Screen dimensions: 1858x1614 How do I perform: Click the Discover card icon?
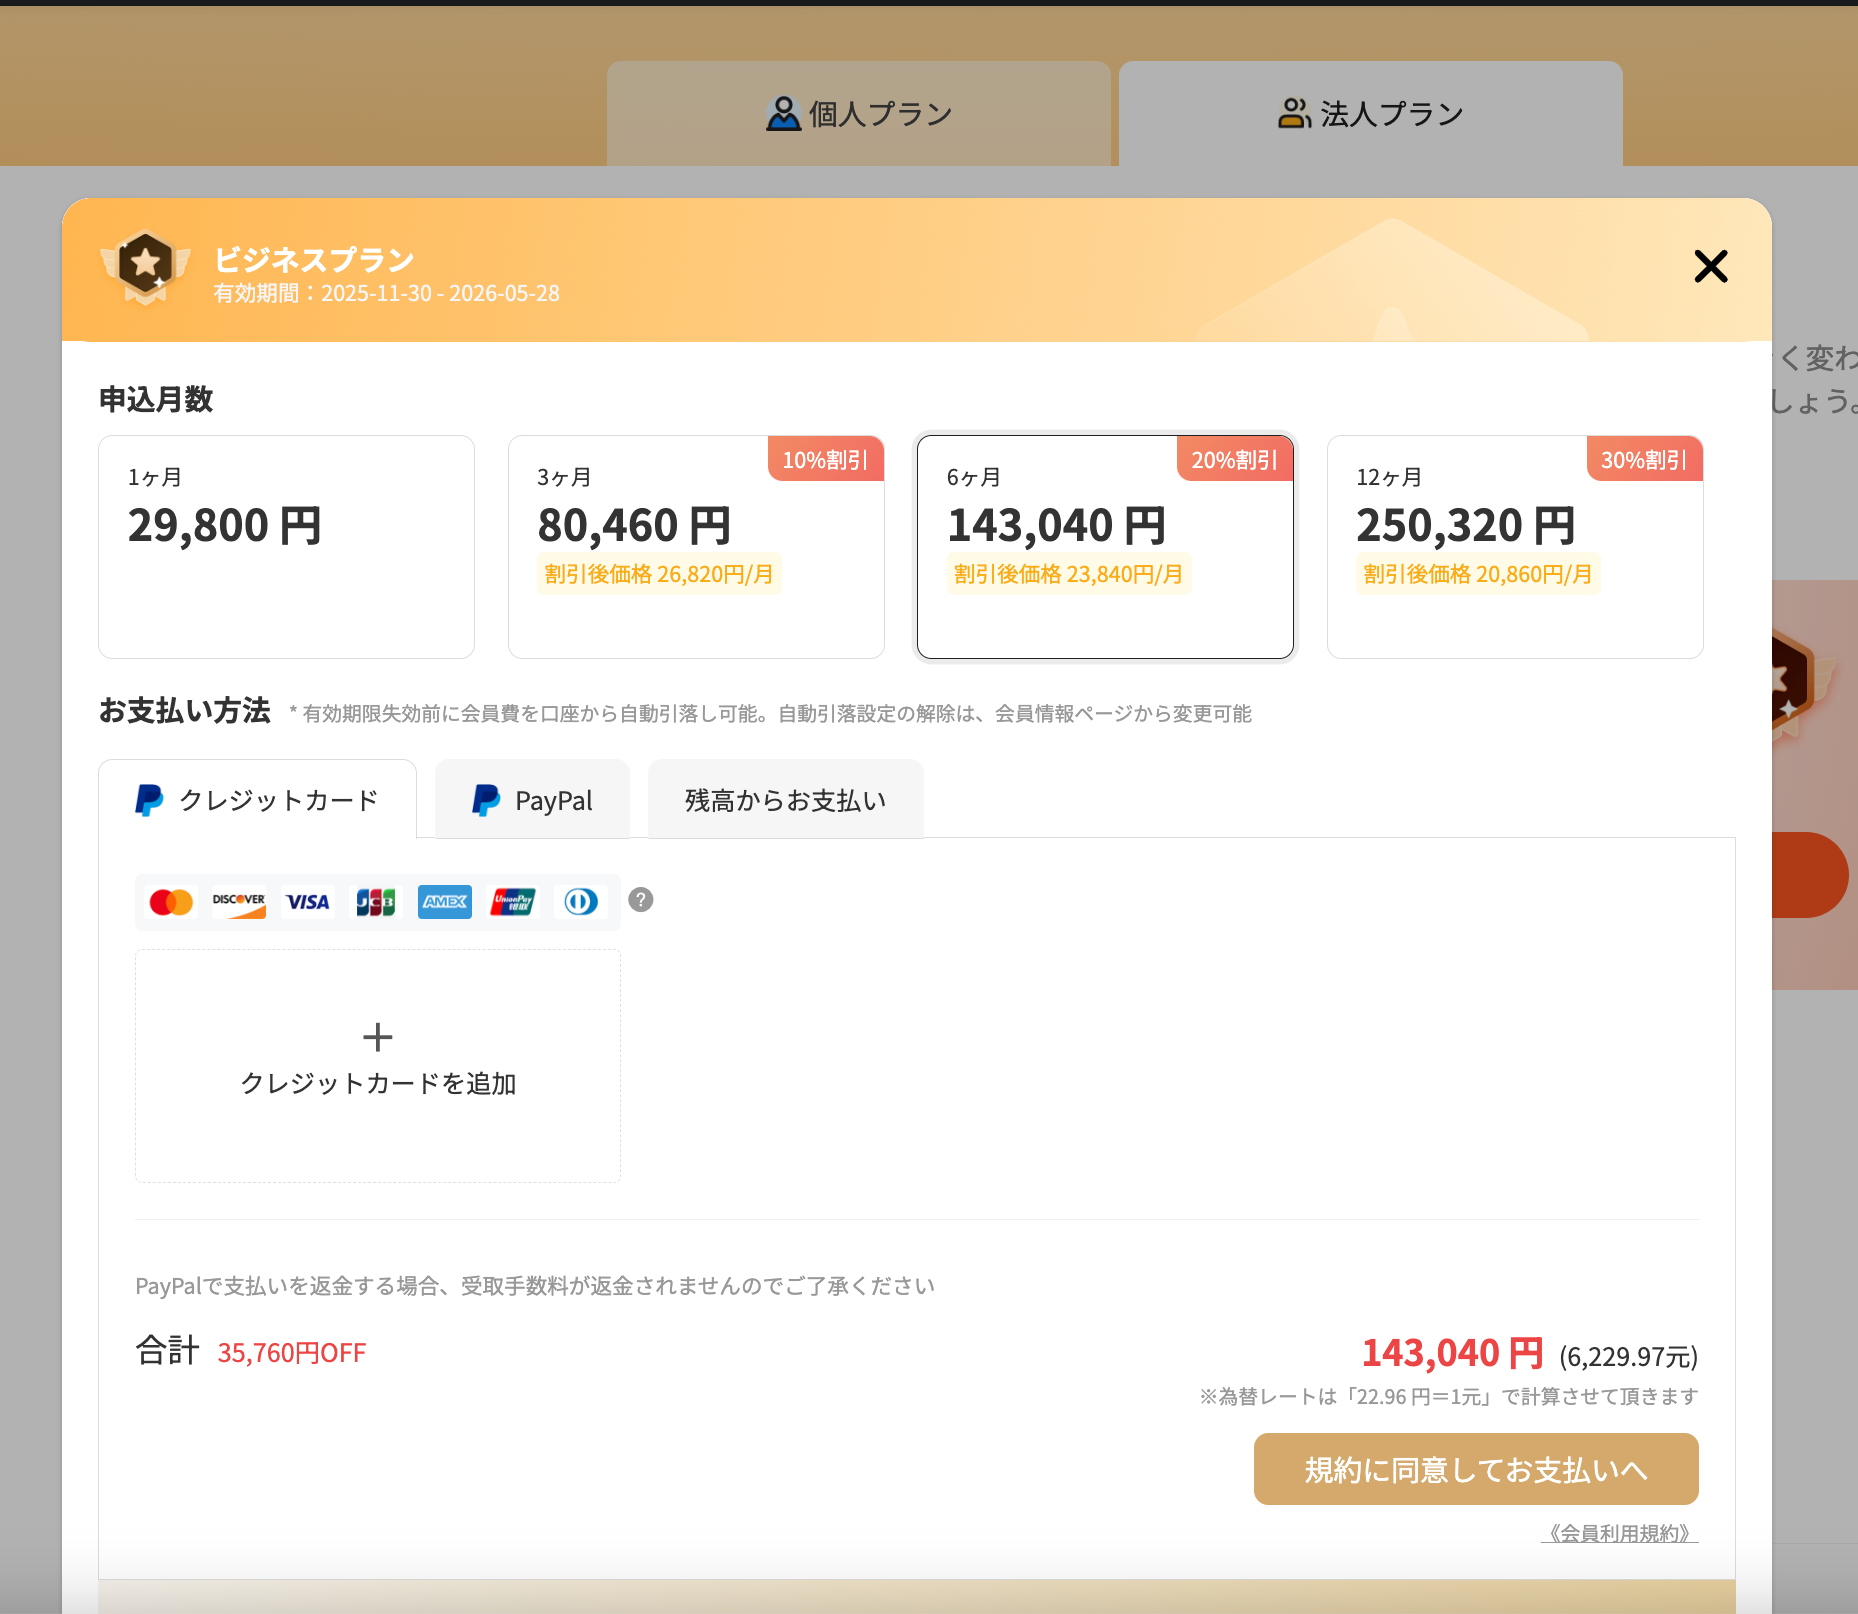point(239,902)
